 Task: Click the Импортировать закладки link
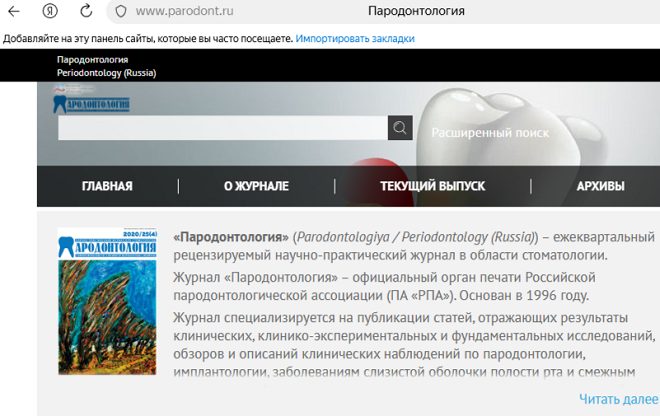tap(355, 38)
